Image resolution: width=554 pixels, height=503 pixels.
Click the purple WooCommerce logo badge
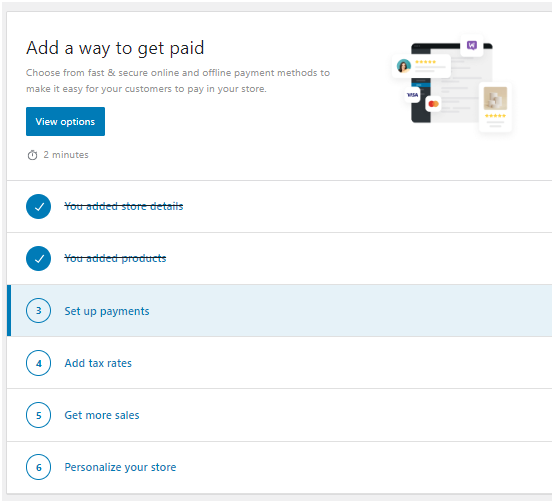(x=472, y=45)
